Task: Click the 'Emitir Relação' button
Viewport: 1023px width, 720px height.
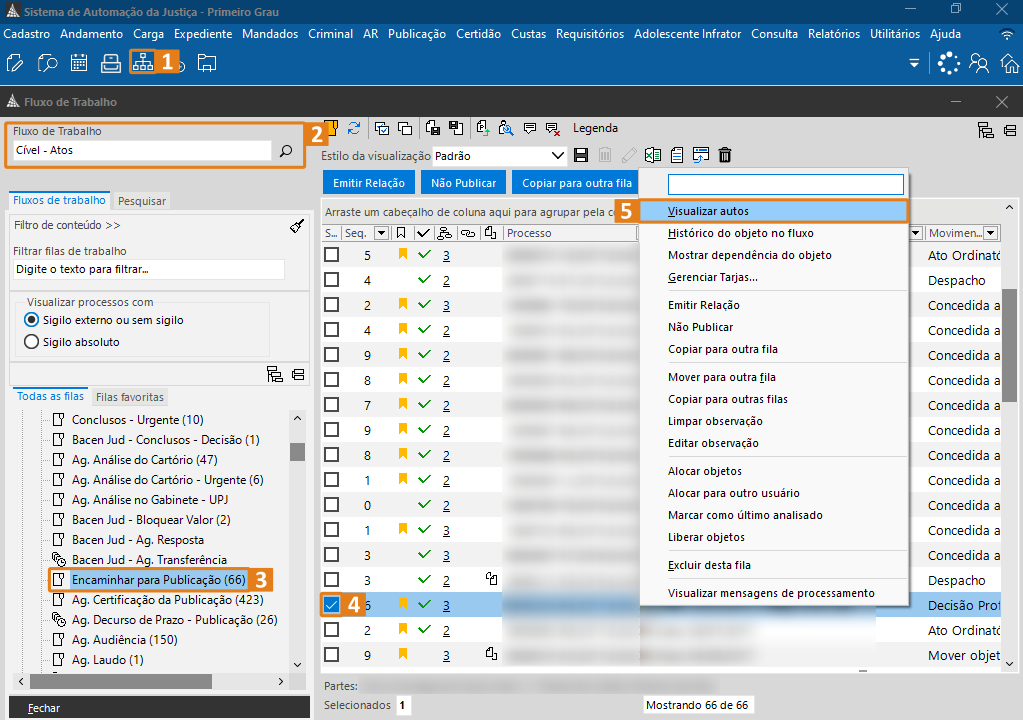Action: point(369,183)
